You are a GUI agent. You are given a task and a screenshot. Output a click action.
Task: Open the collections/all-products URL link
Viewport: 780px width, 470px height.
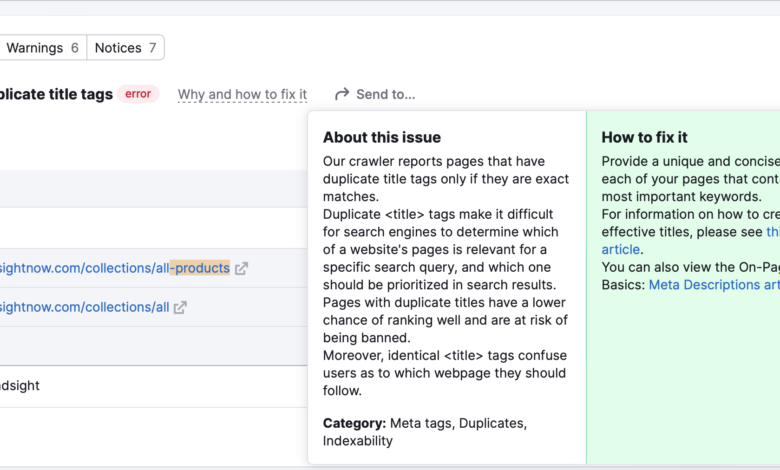pyautogui.click(x=114, y=268)
